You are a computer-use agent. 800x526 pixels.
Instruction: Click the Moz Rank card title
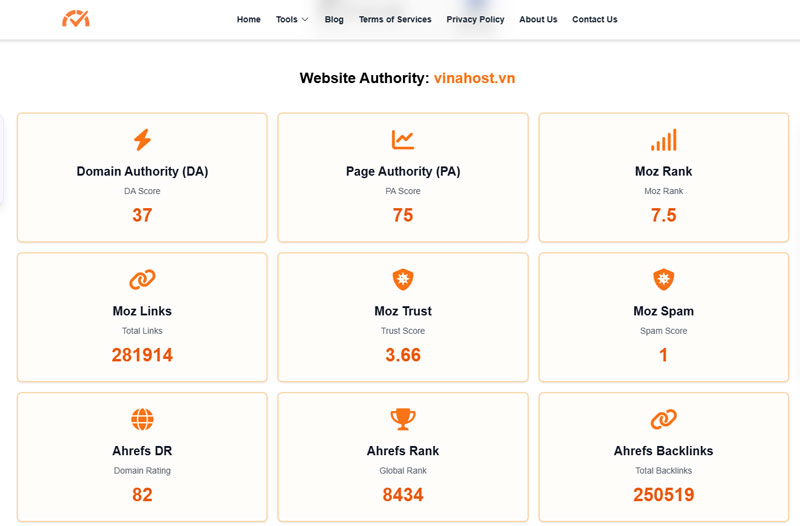664,171
